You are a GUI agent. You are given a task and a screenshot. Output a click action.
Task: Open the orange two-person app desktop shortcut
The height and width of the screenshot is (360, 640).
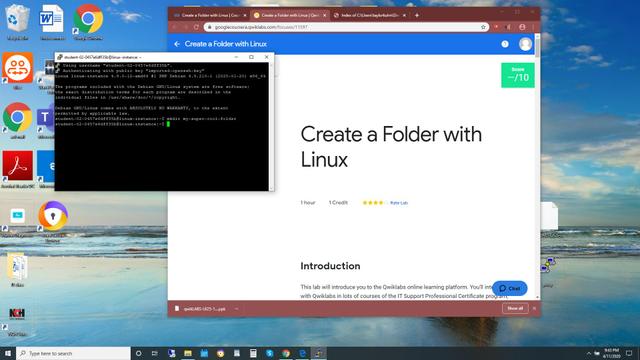click(x=17, y=70)
